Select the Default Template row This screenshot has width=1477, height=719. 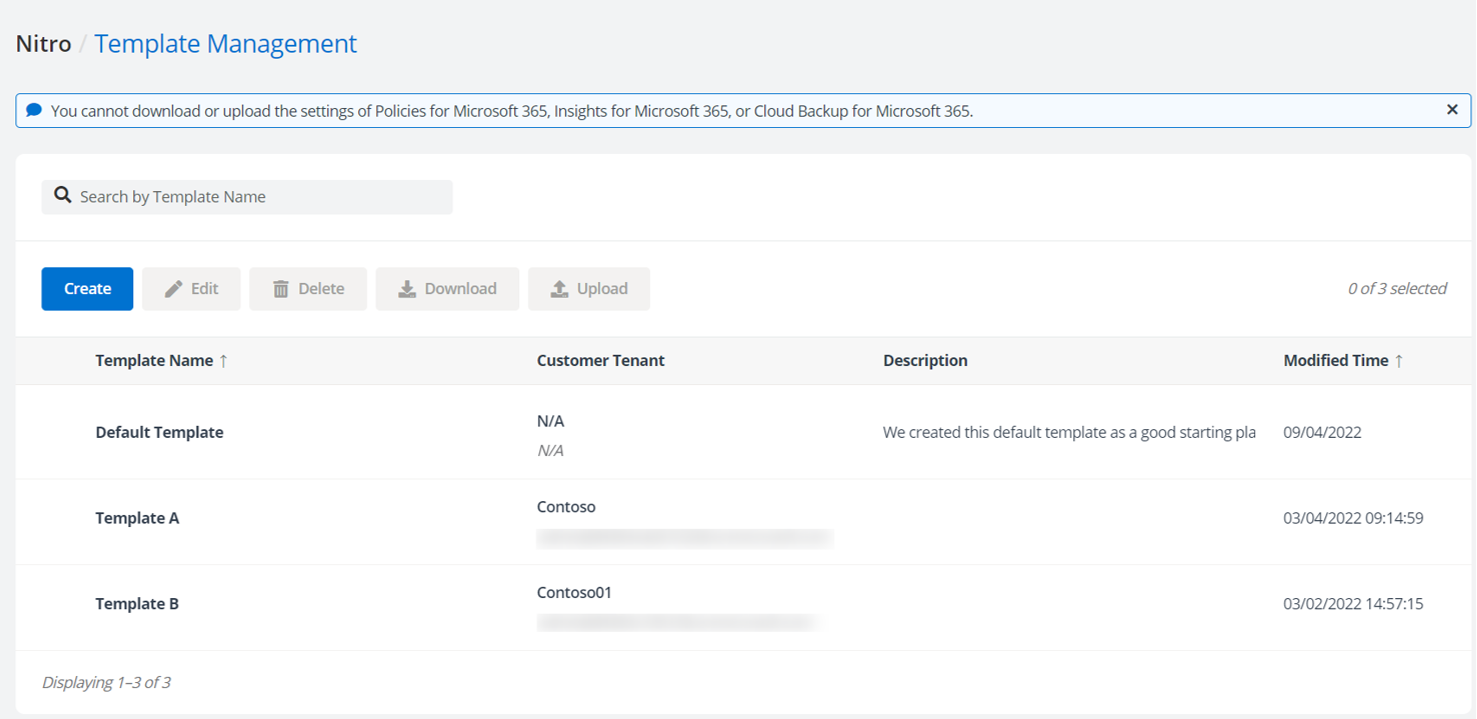point(159,432)
